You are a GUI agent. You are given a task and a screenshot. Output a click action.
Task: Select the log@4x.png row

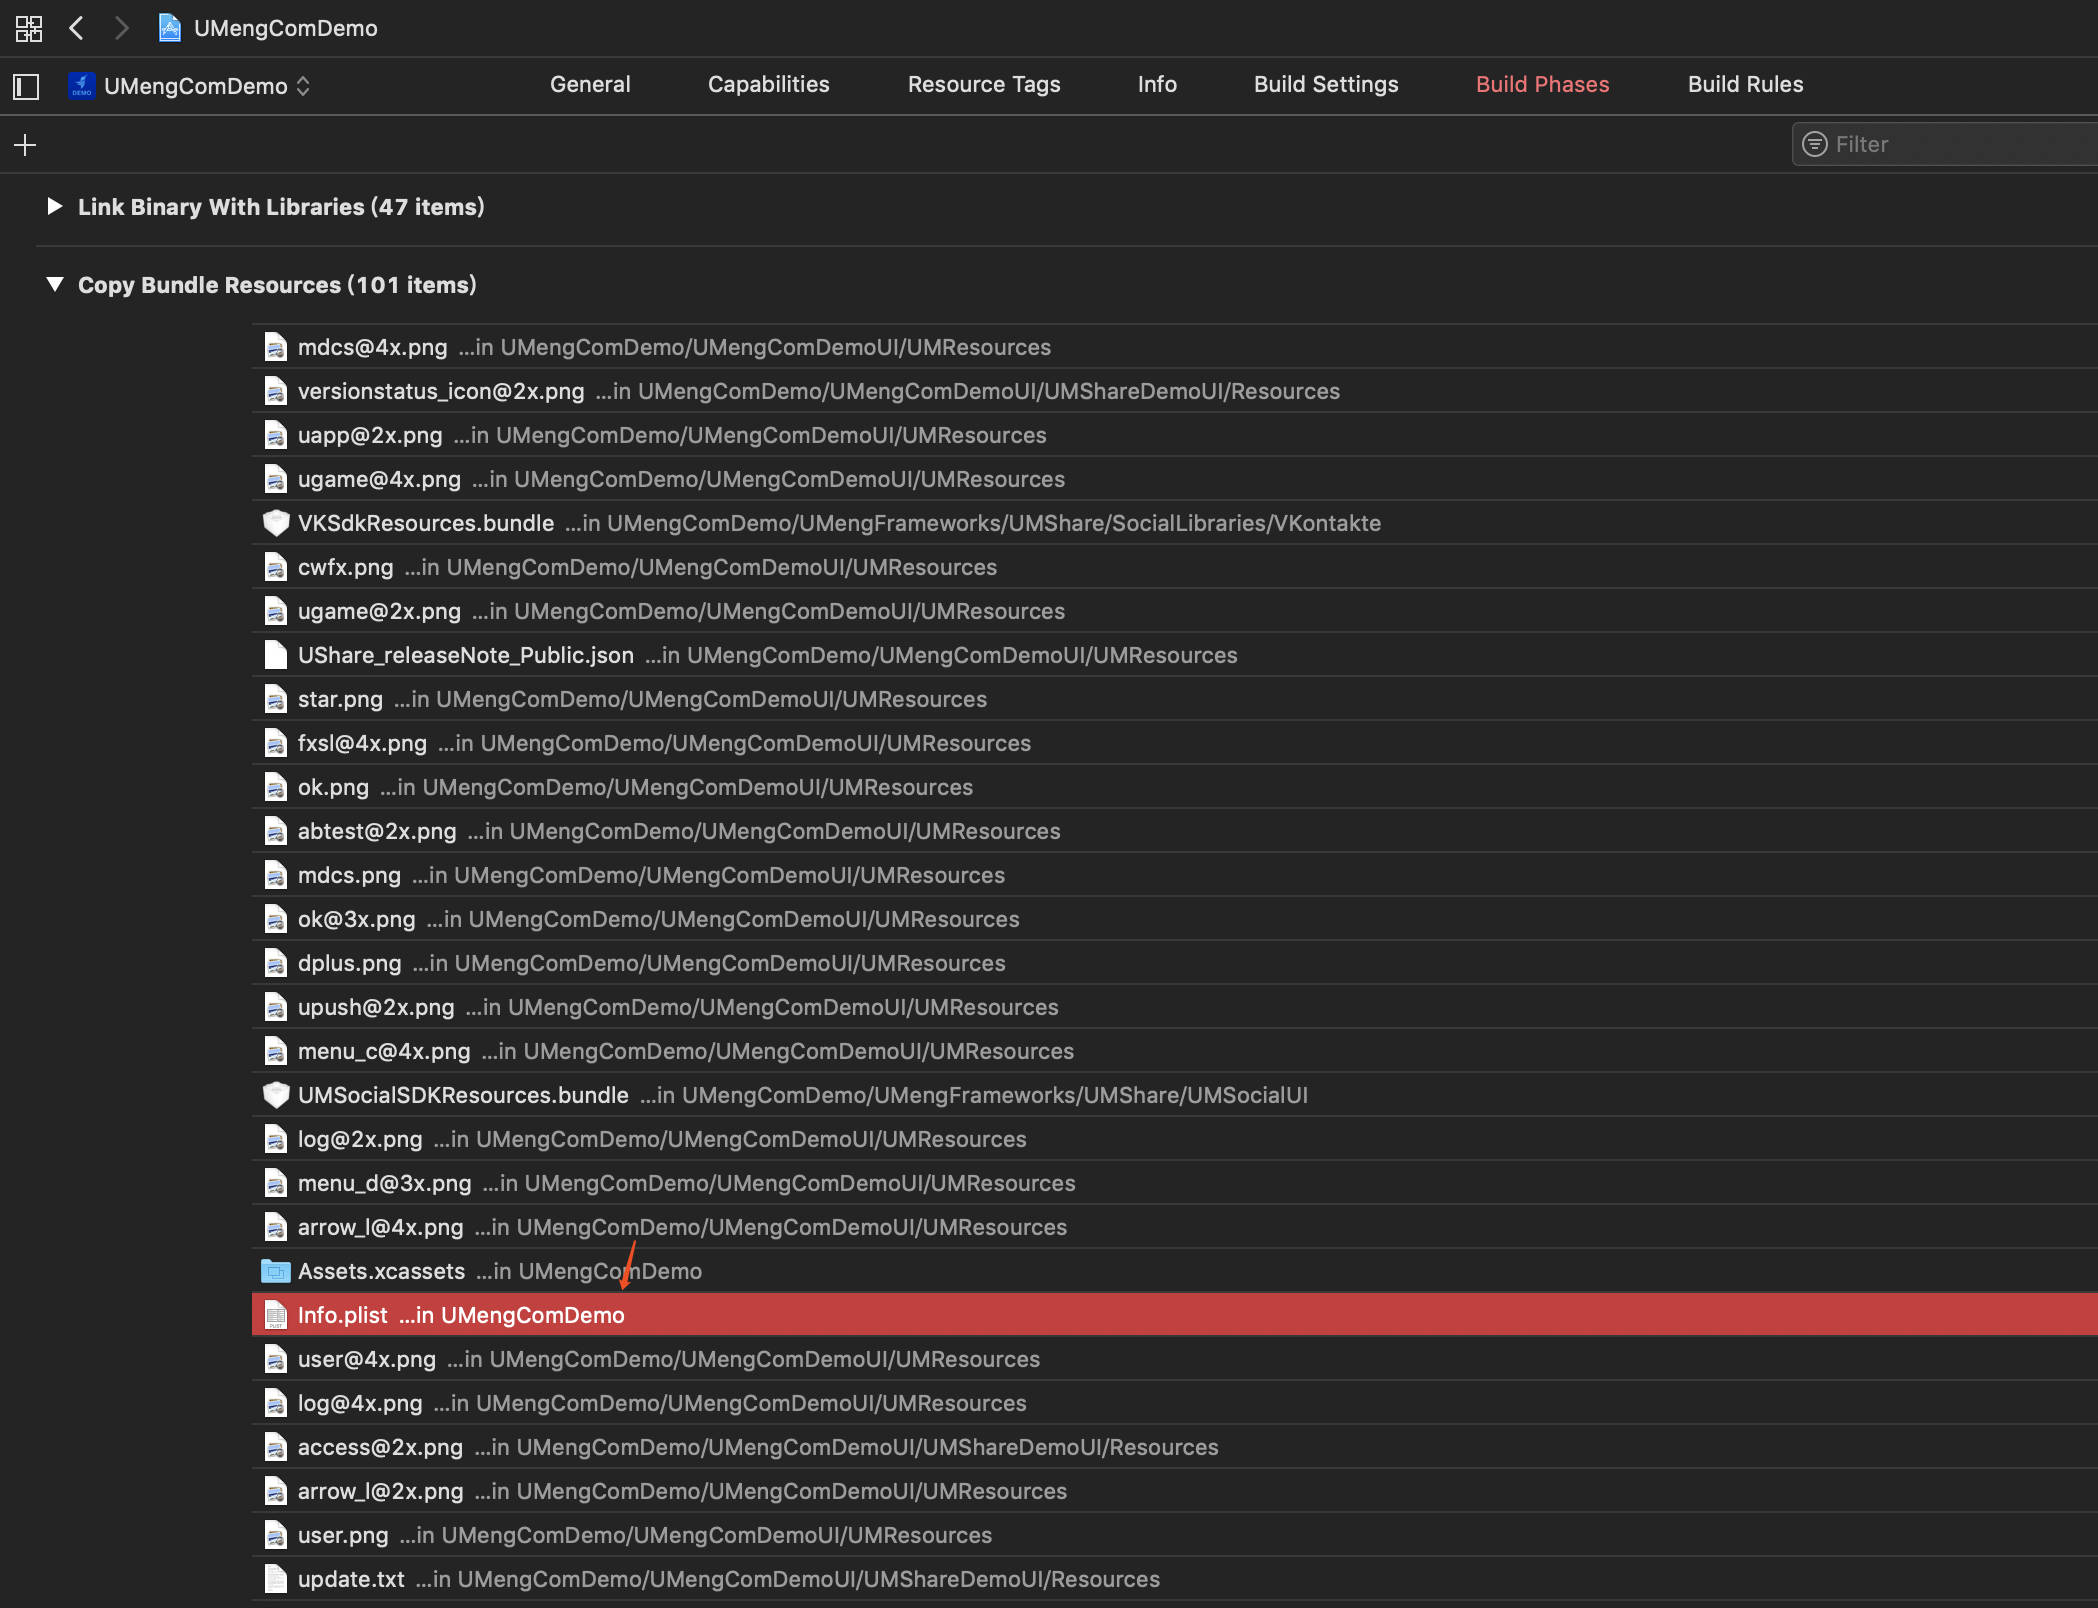[1175, 1403]
